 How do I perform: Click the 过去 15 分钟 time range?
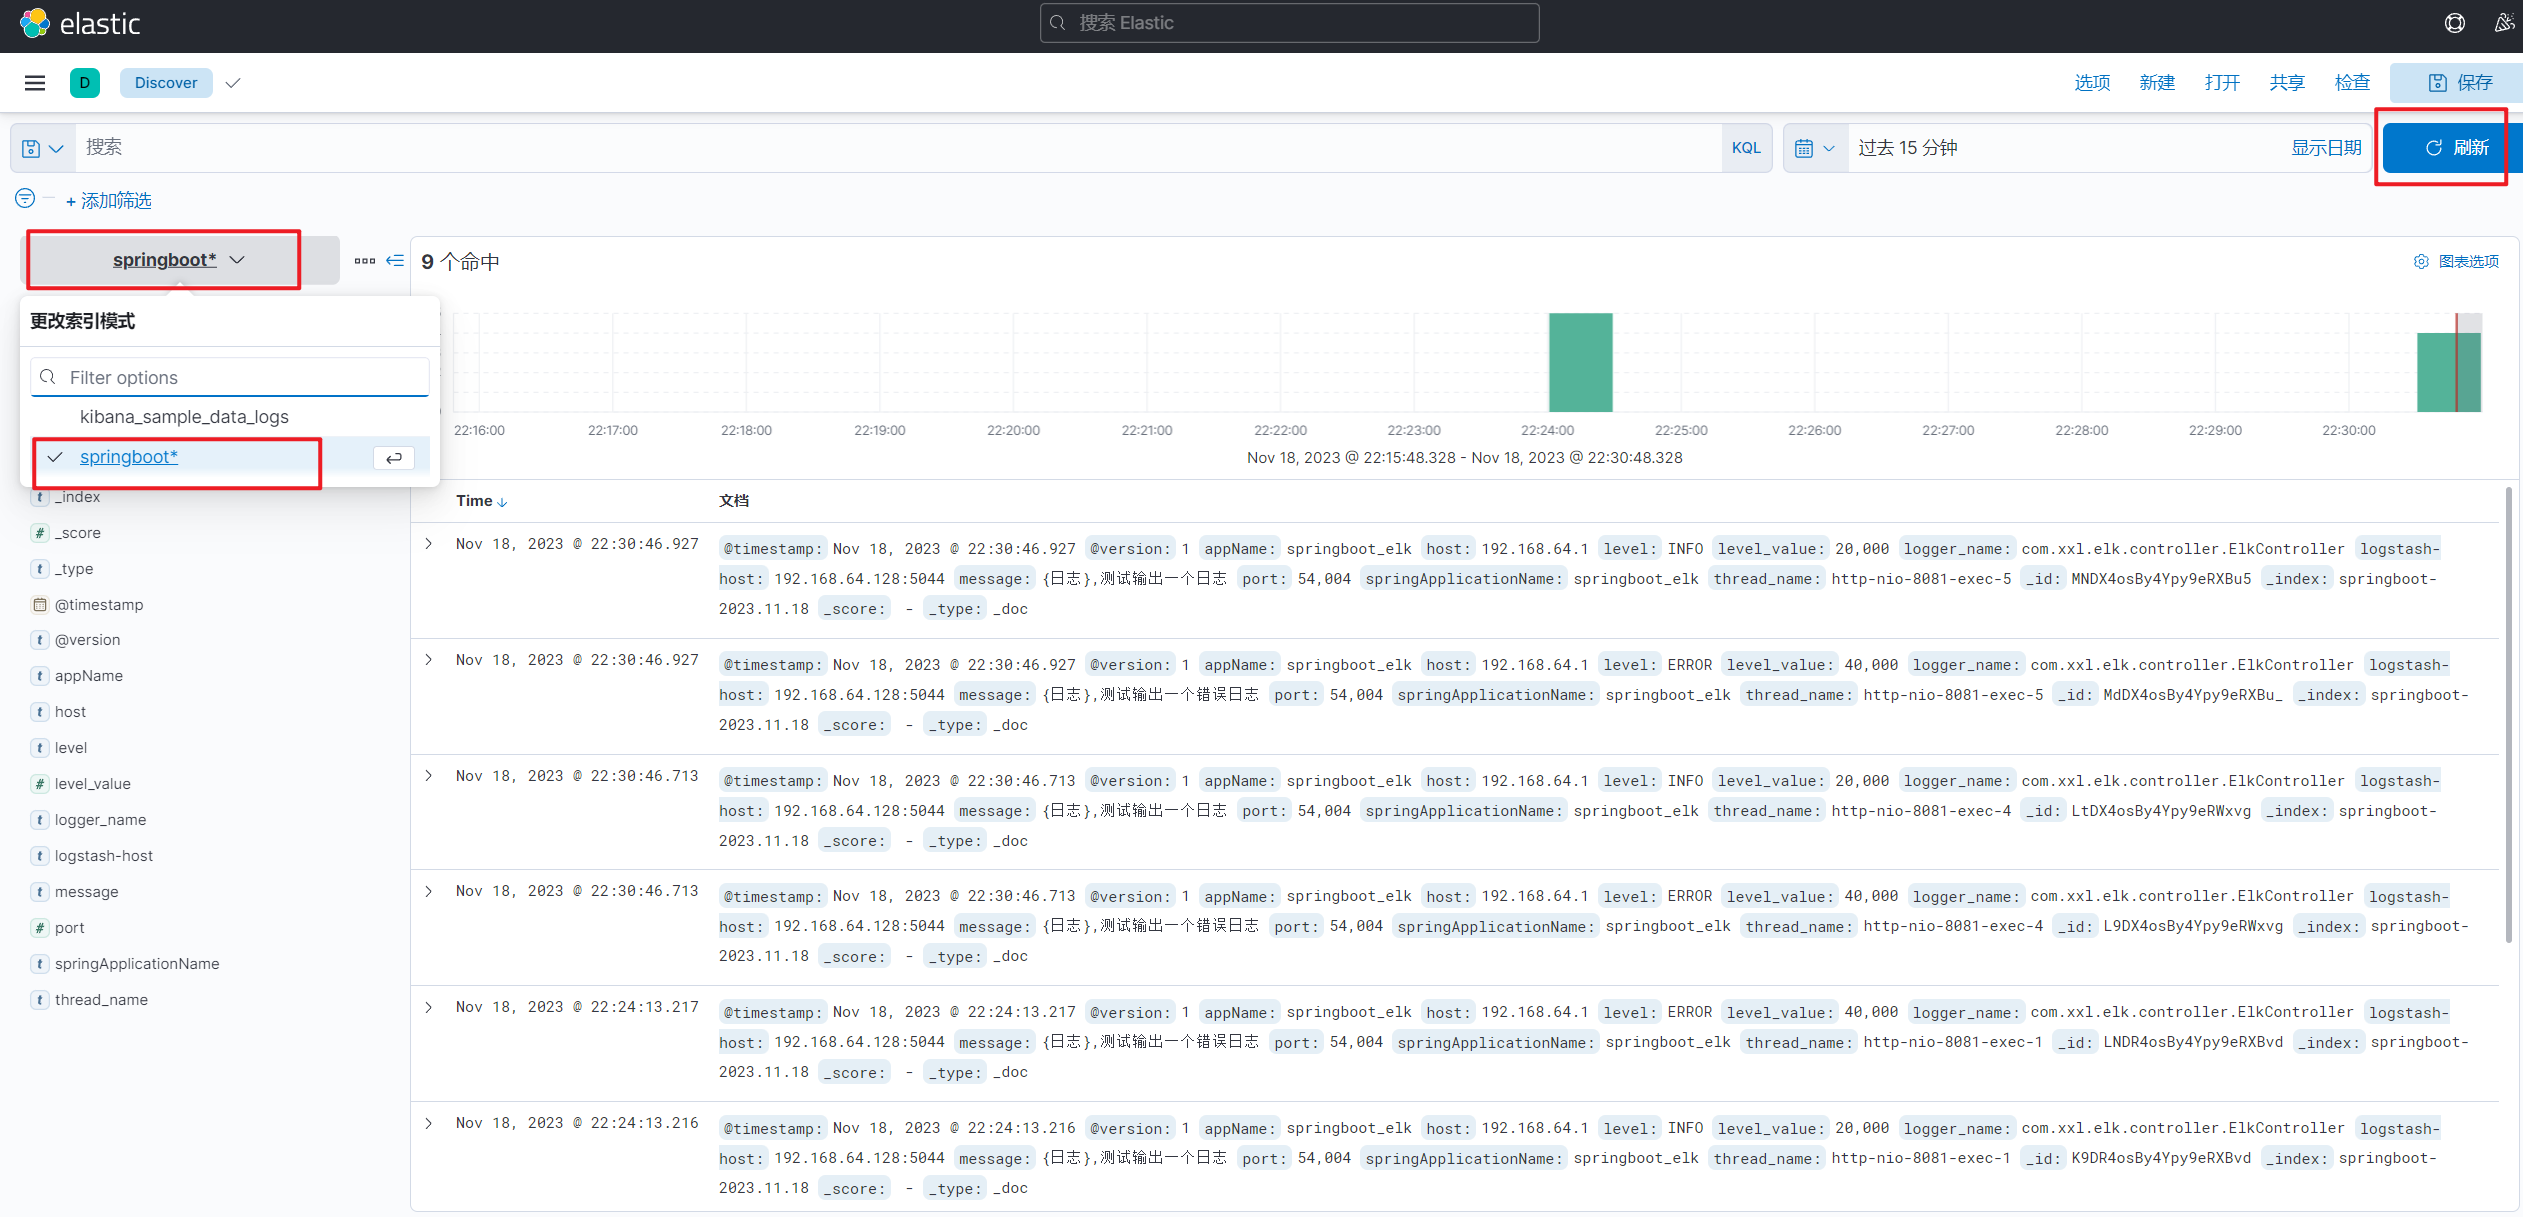1907,148
